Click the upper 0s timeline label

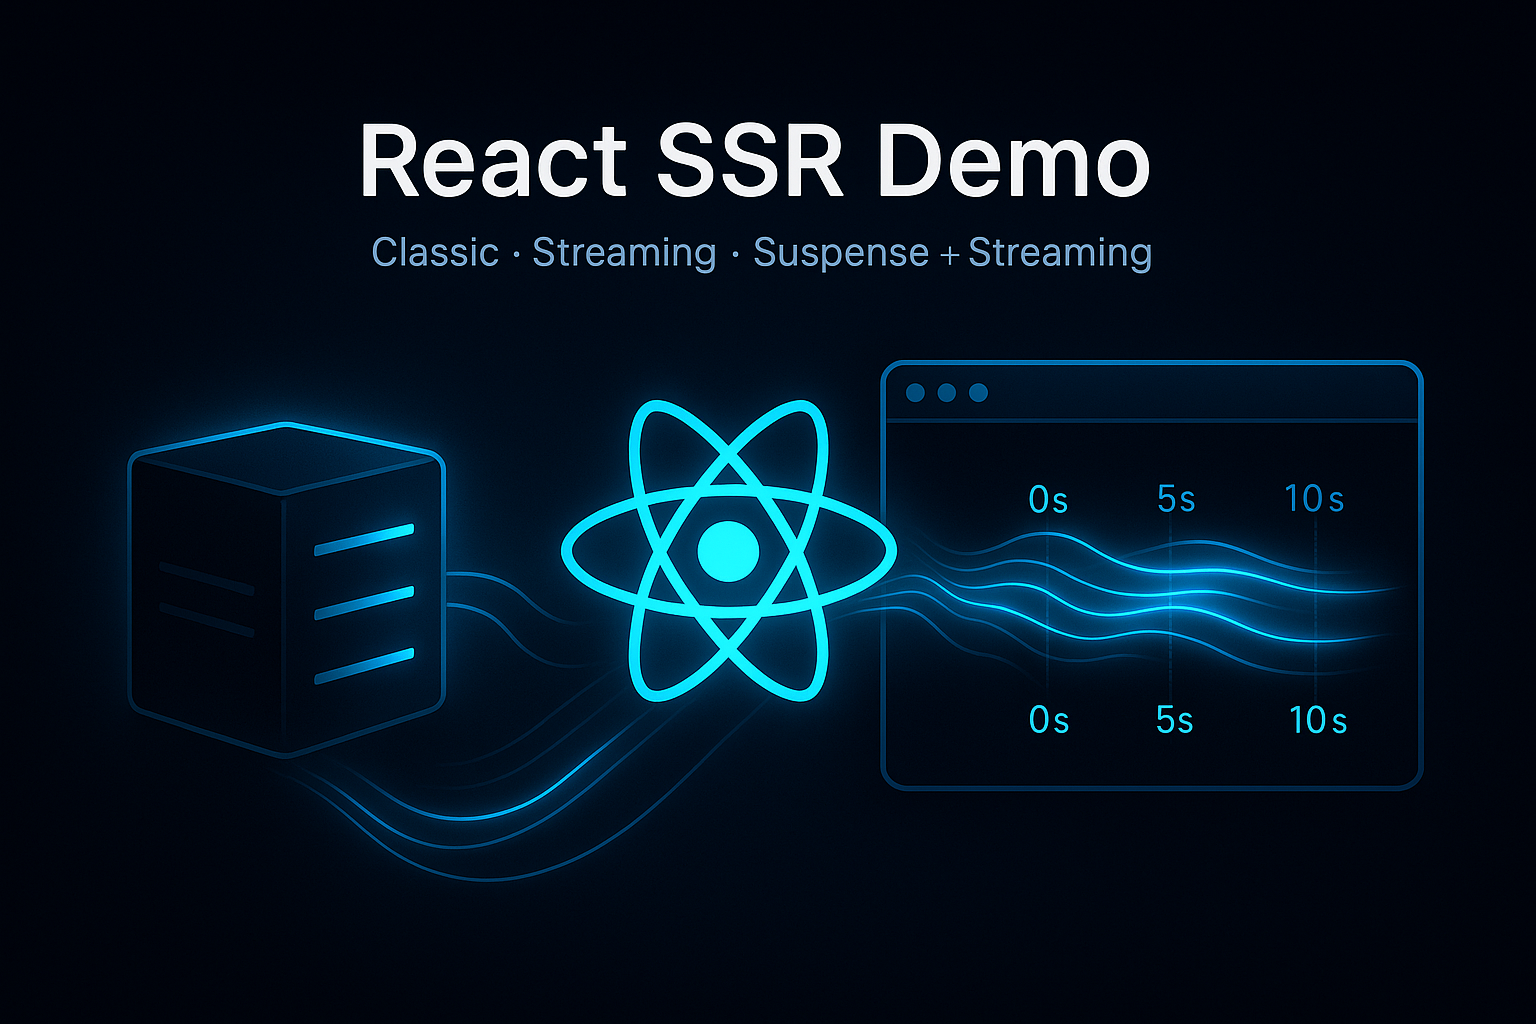tap(1049, 499)
